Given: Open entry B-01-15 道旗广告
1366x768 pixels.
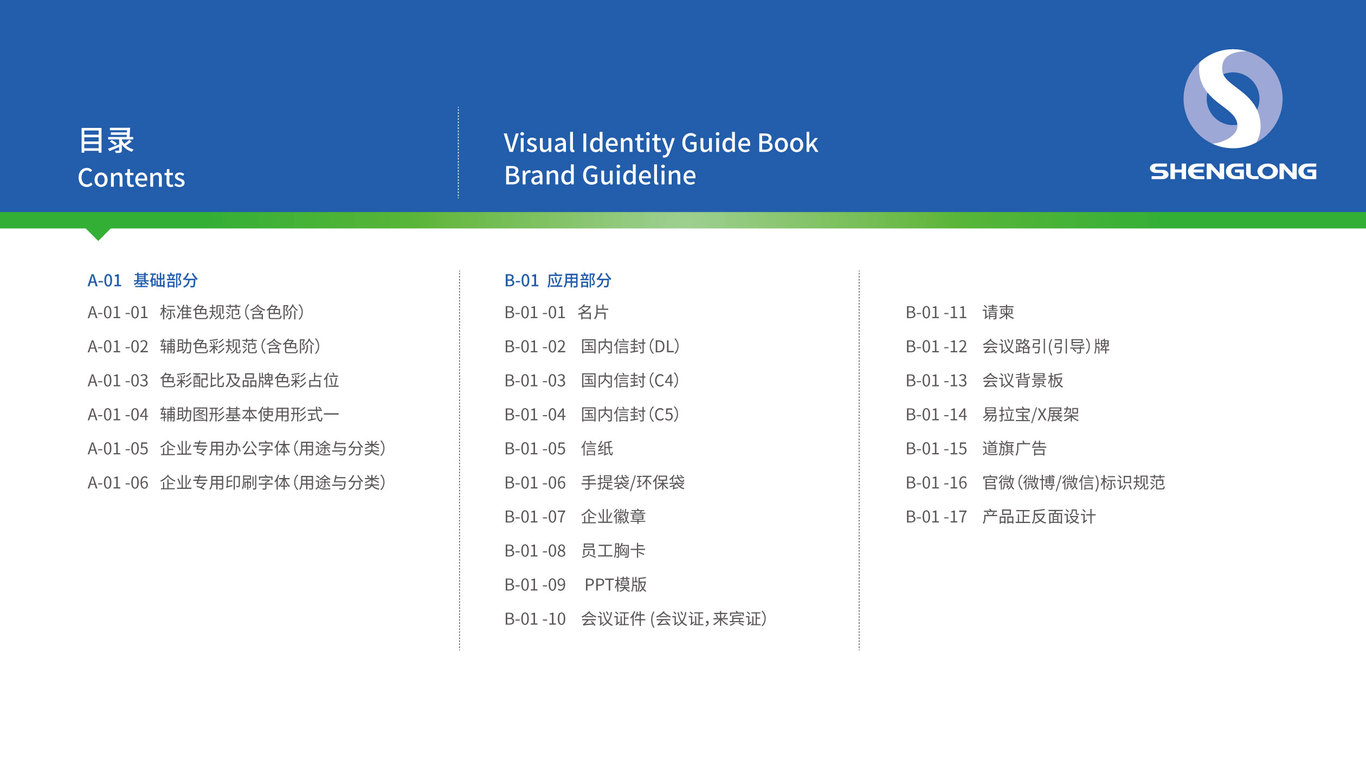Looking at the screenshot, I should [x=977, y=448].
